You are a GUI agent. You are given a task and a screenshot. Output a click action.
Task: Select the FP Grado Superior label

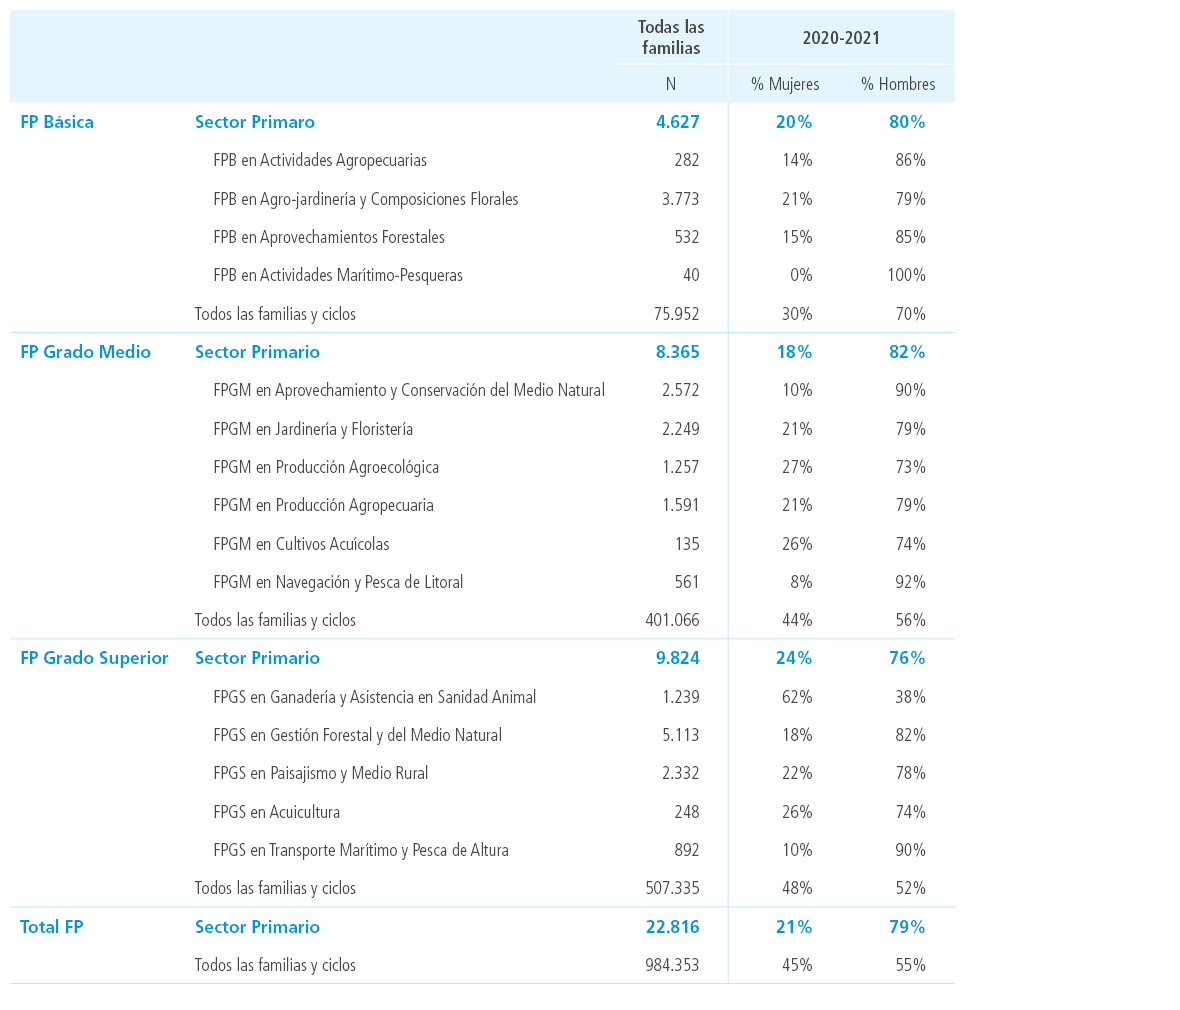click(x=94, y=659)
